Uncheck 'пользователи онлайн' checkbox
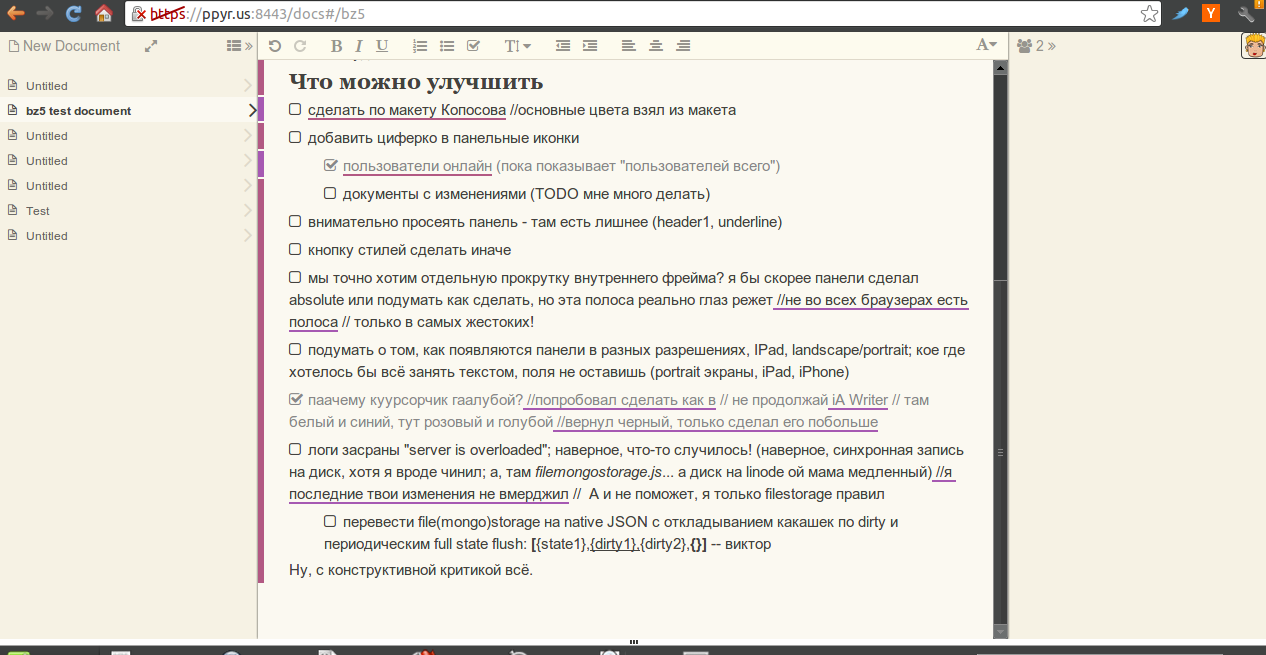 [330, 165]
